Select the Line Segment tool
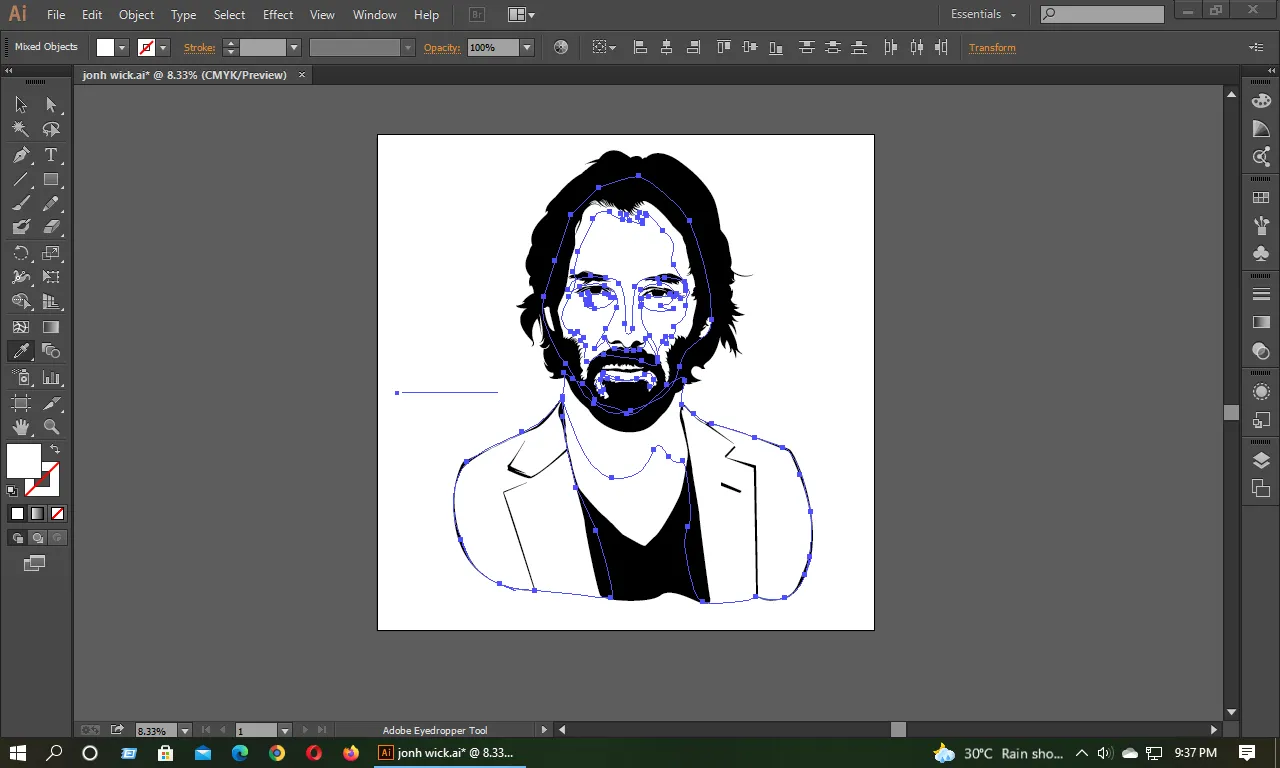This screenshot has width=1280, height=768. coord(21,180)
